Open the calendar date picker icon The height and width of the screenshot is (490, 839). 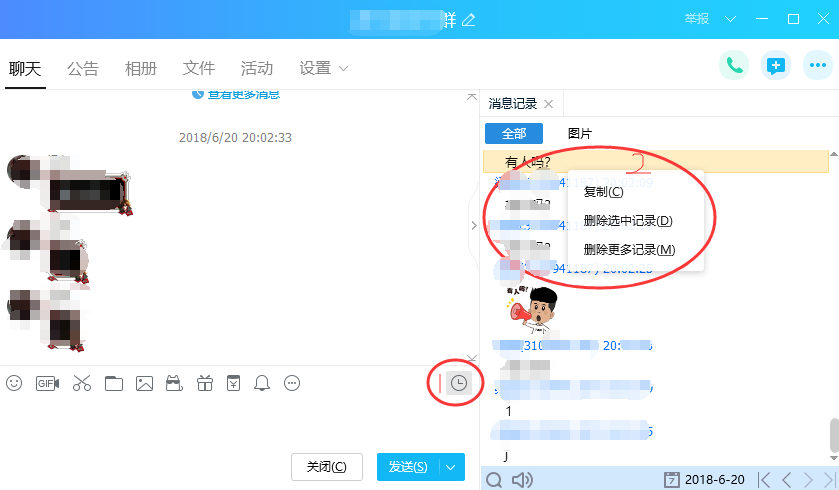(671, 480)
